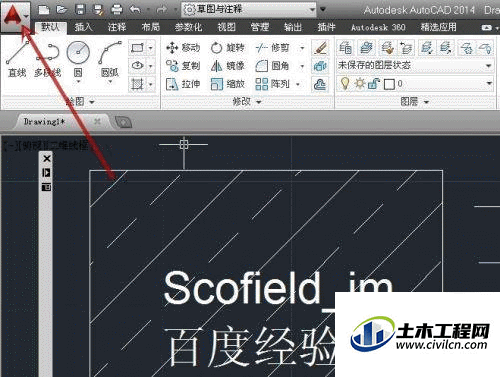Expand the 图层 panel title
Image resolution: width=500 pixels, height=377 pixels.
(415, 101)
